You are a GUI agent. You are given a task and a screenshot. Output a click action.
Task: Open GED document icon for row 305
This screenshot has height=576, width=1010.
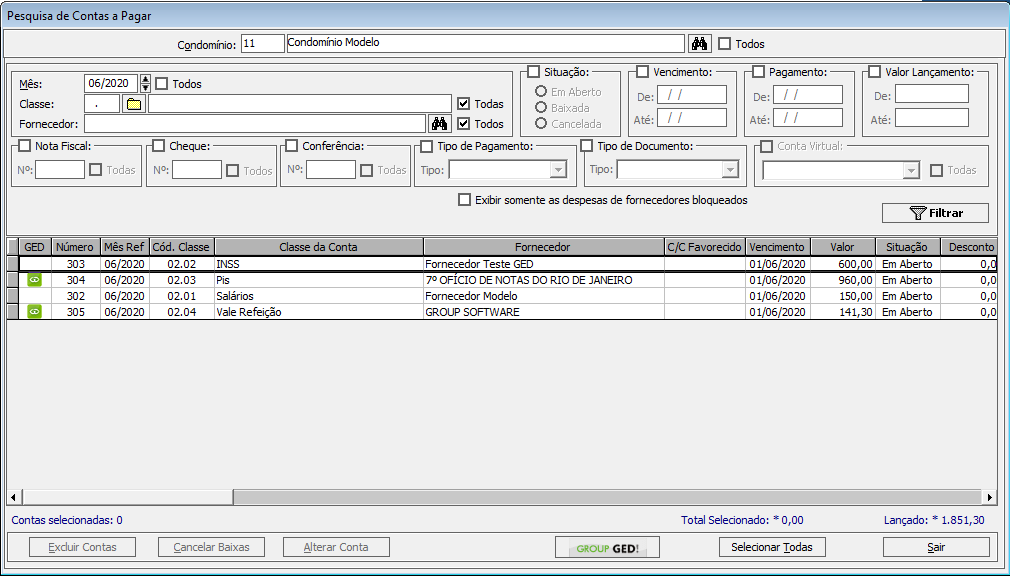[35, 312]
